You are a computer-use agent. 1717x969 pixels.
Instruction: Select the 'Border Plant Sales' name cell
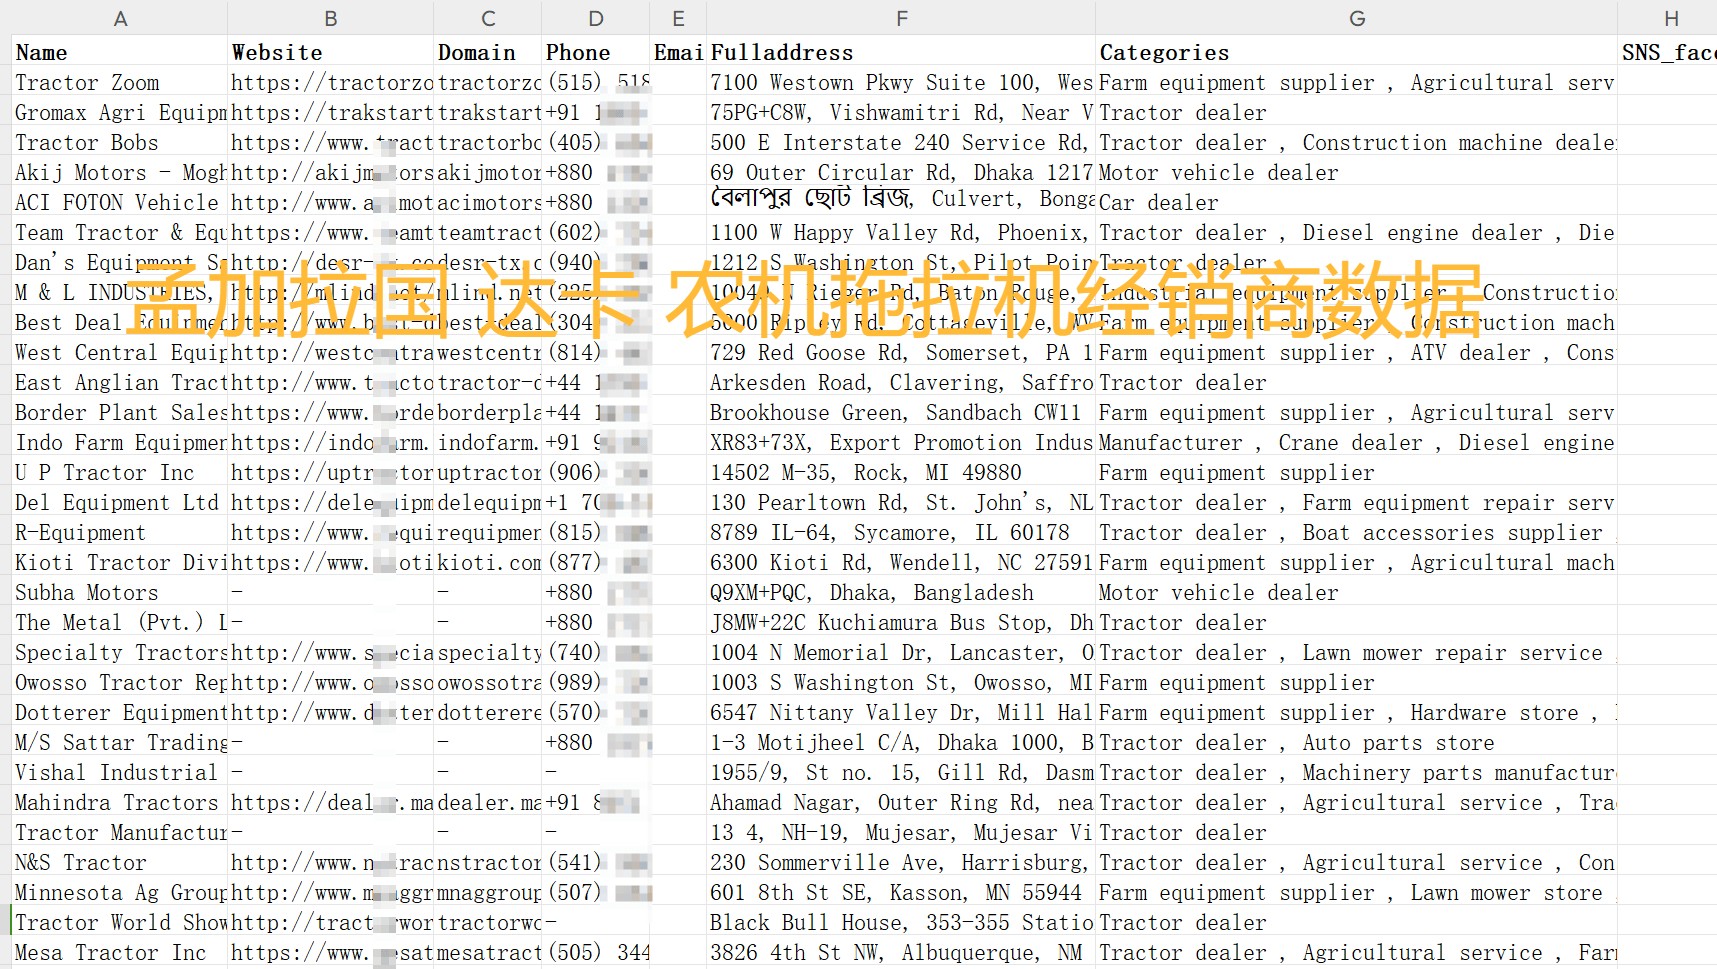pyautogui.click(x=120, y=412)
